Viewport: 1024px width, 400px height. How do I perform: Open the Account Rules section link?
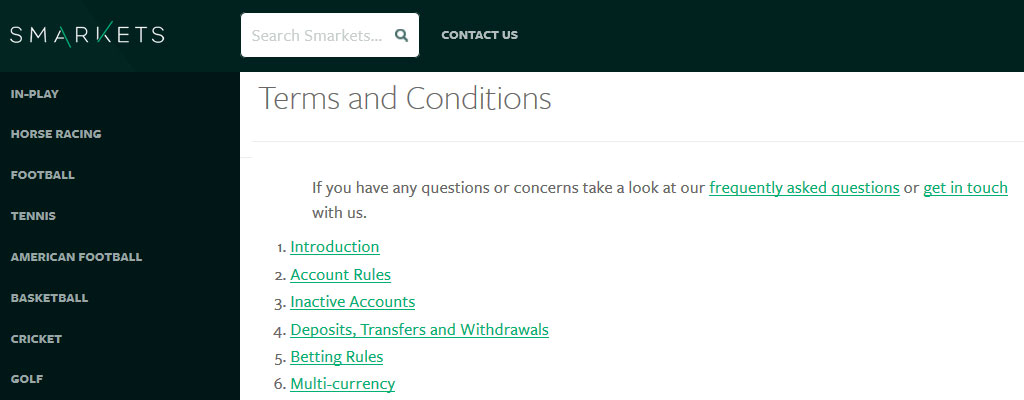click(341, 275)
